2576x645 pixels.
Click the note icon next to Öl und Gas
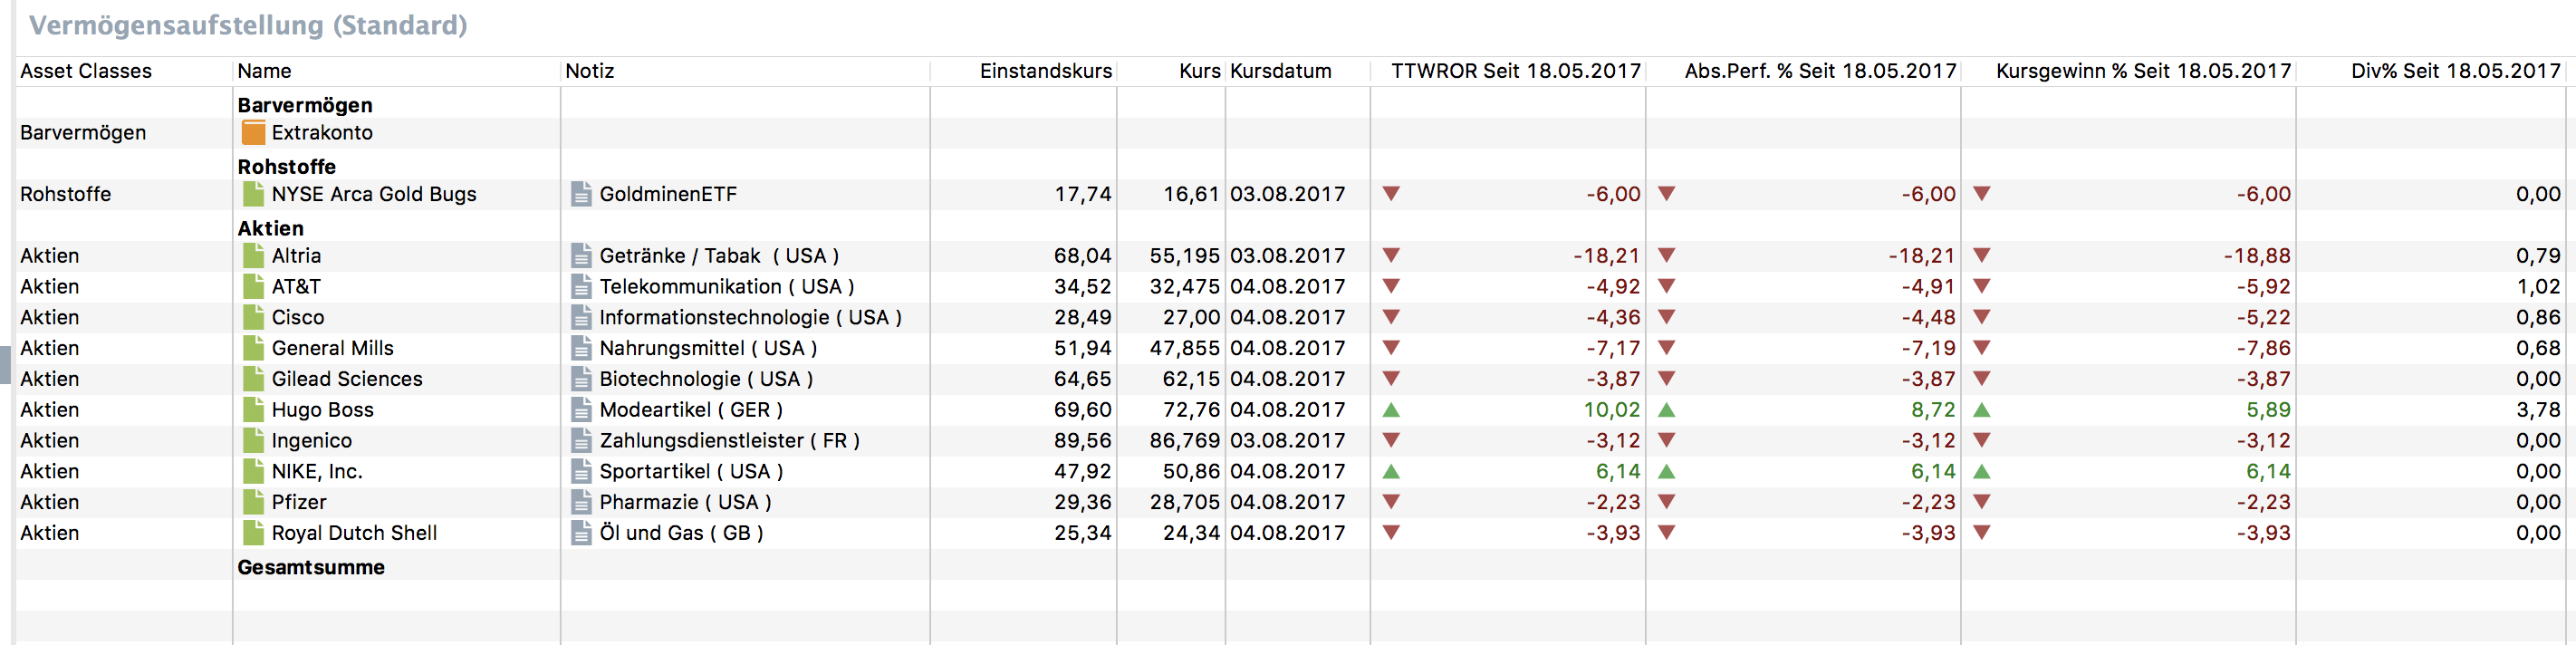pos(581,533)
